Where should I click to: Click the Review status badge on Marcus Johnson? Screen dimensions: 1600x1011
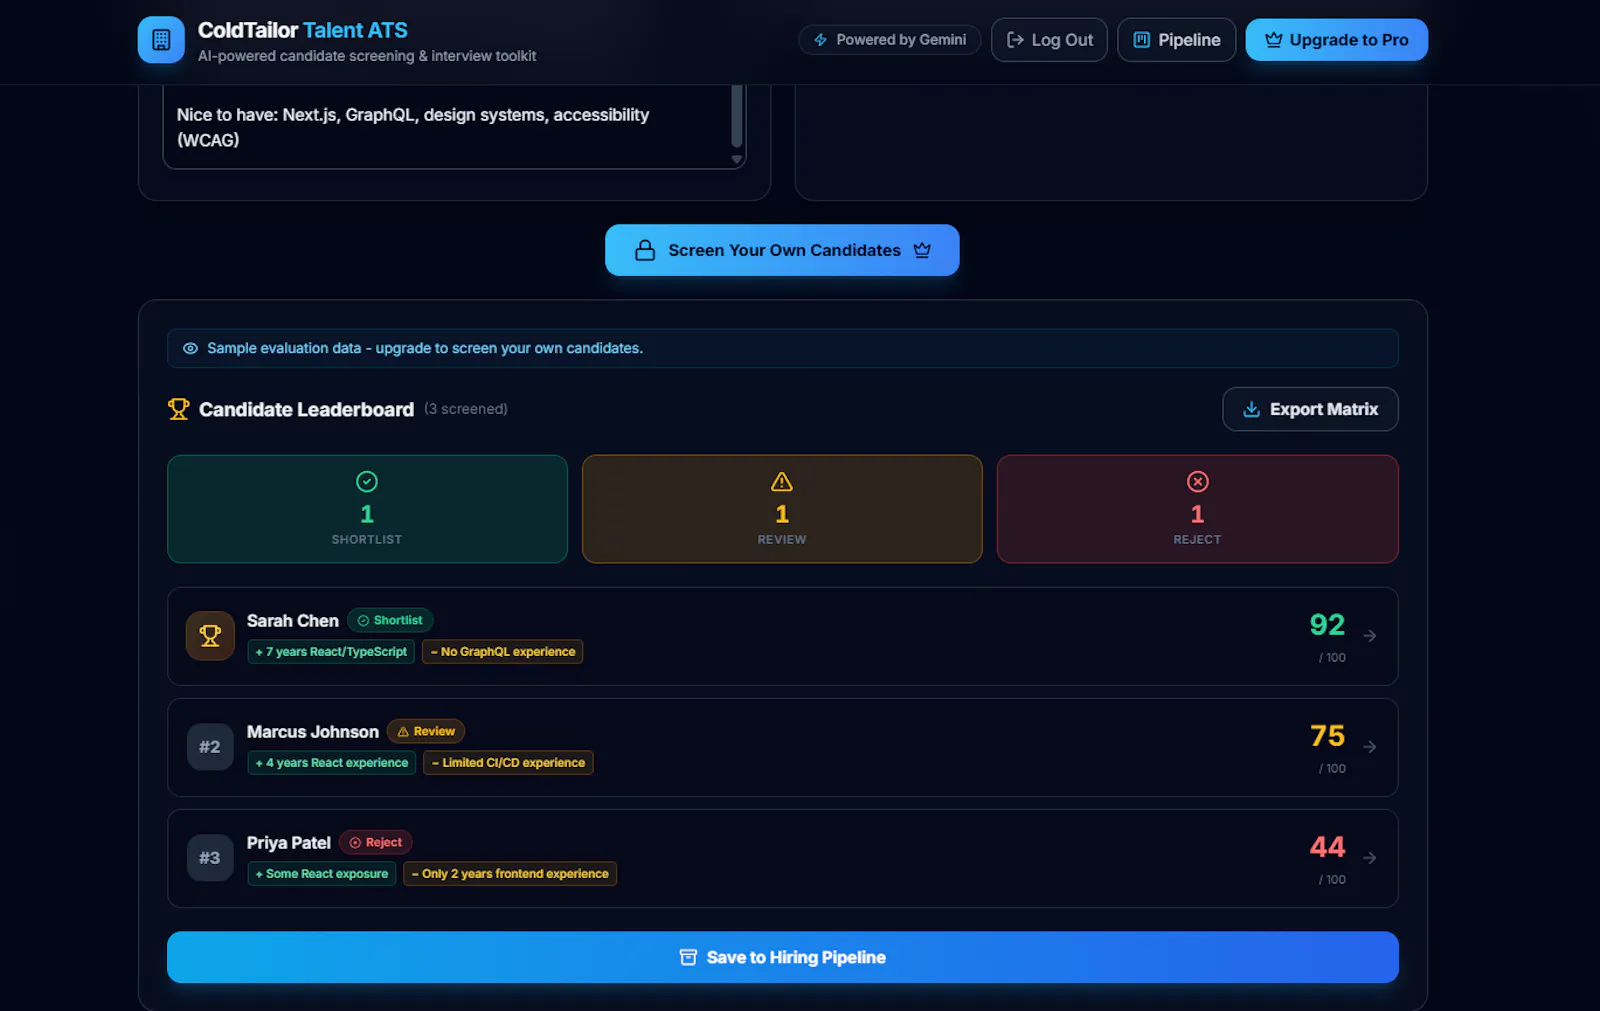pos(426,731)
